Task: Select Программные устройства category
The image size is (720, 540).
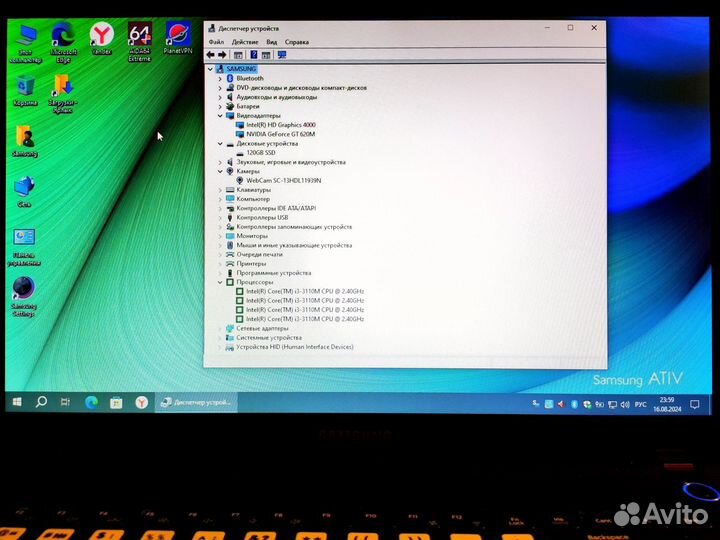Action: [x=274, y=273]
